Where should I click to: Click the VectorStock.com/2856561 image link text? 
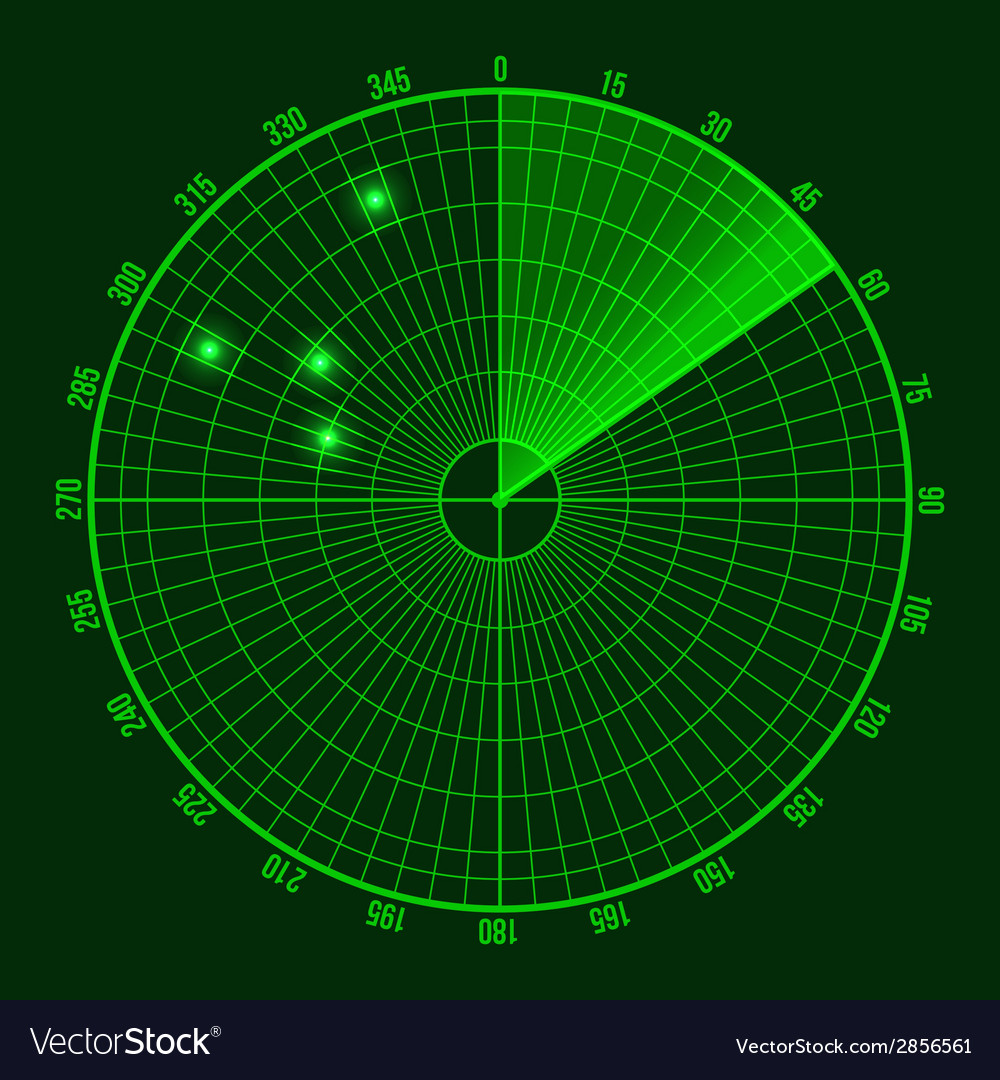(853, 1046)
